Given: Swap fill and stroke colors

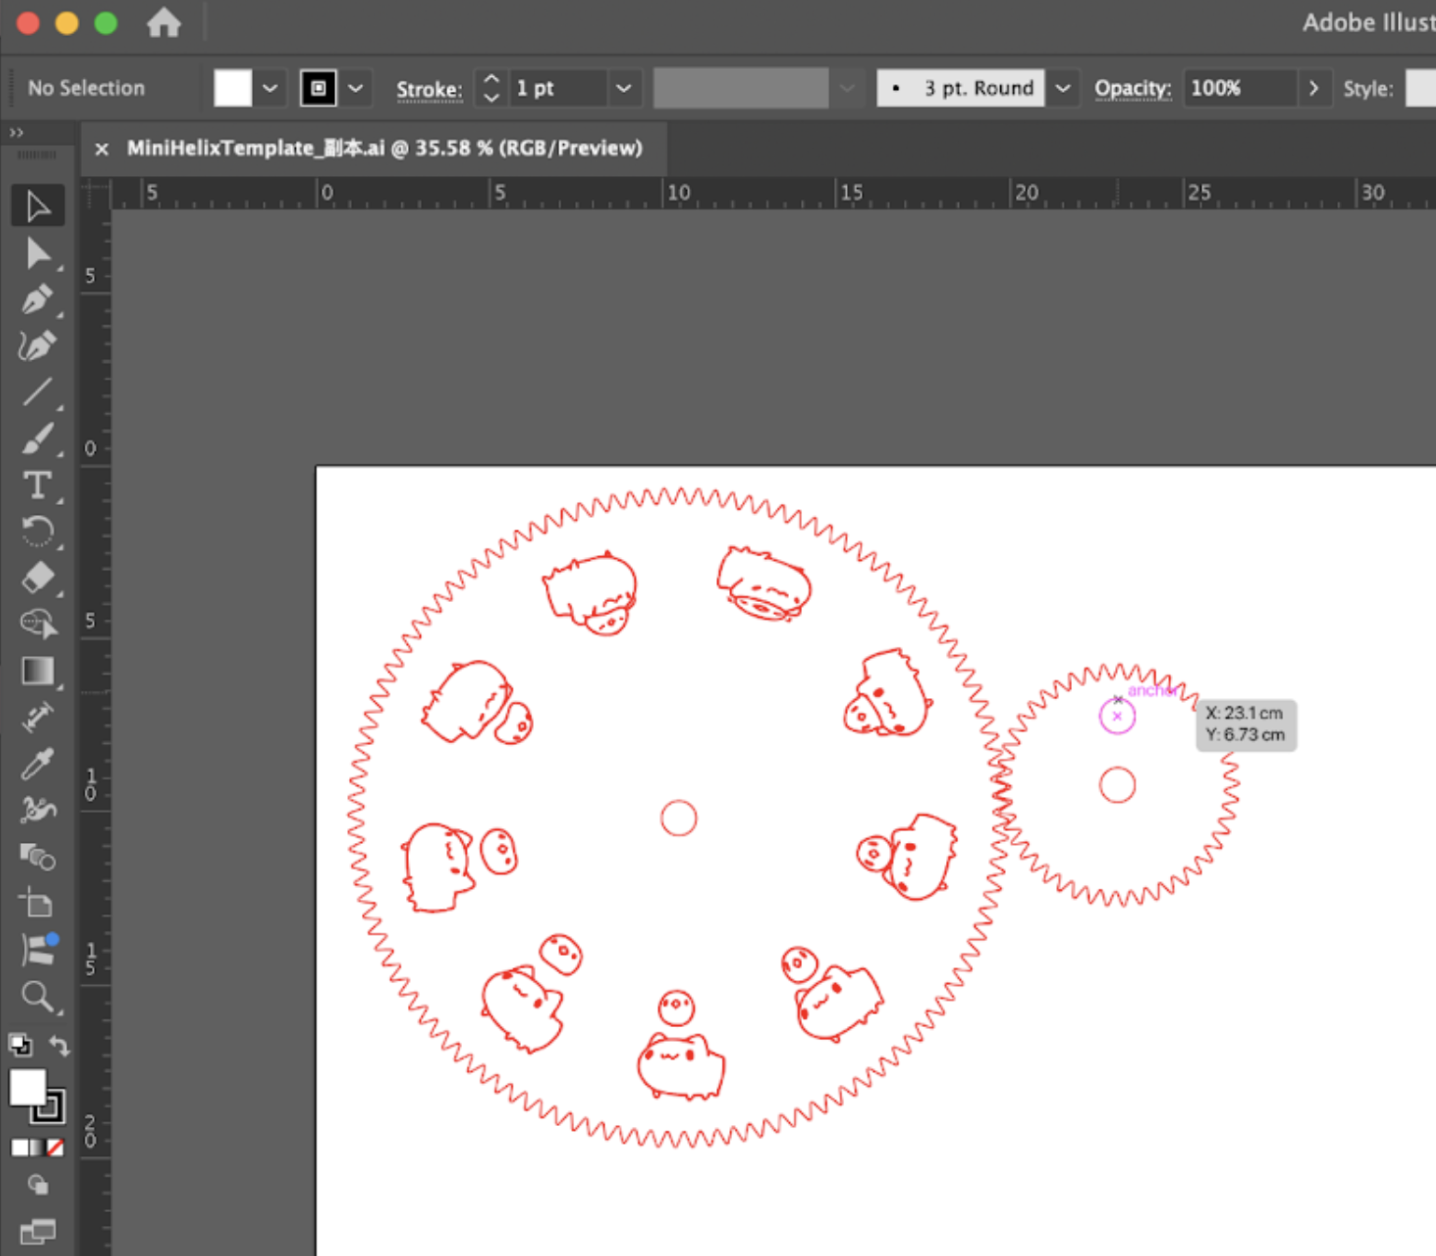Looking at the screenshot, I should (60, 1046).
